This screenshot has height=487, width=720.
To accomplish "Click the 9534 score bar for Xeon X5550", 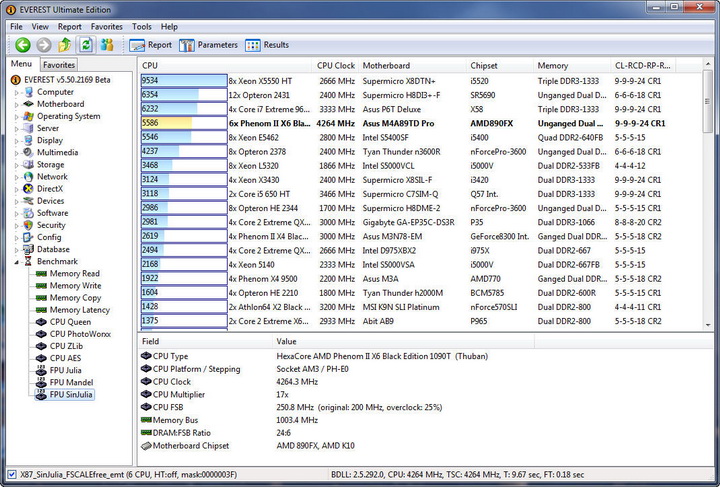I will [x=184, y=81].
